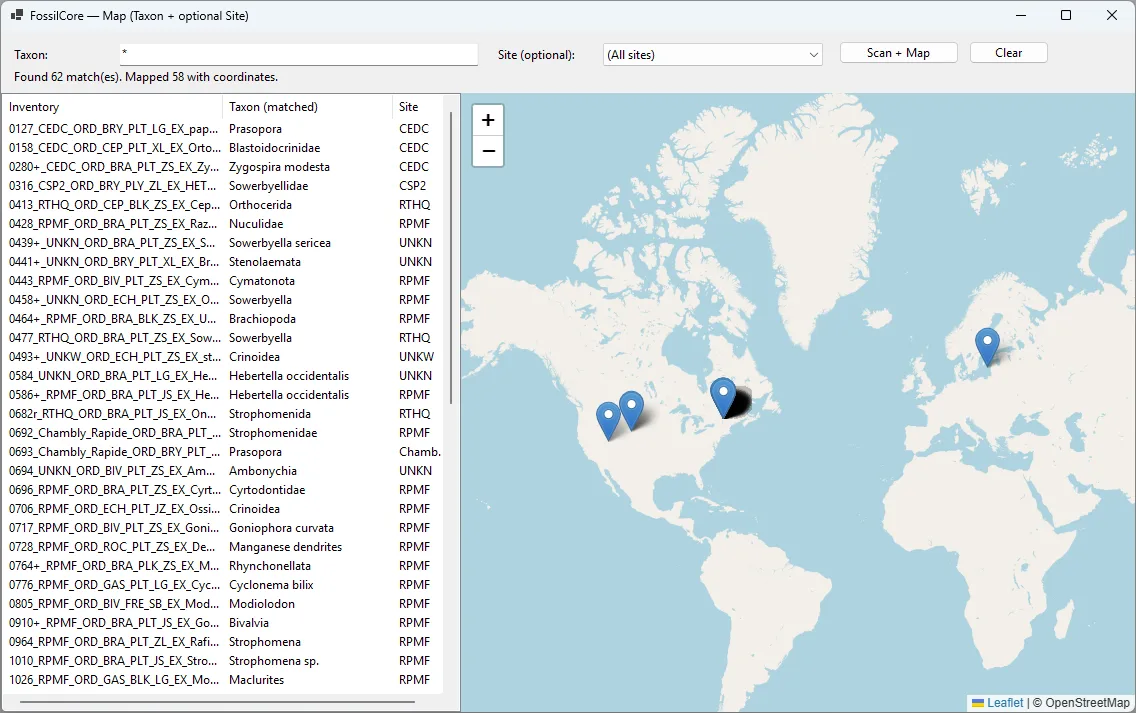
Task: Select the Strophomenidae row
Action: (x=223, y=433)
